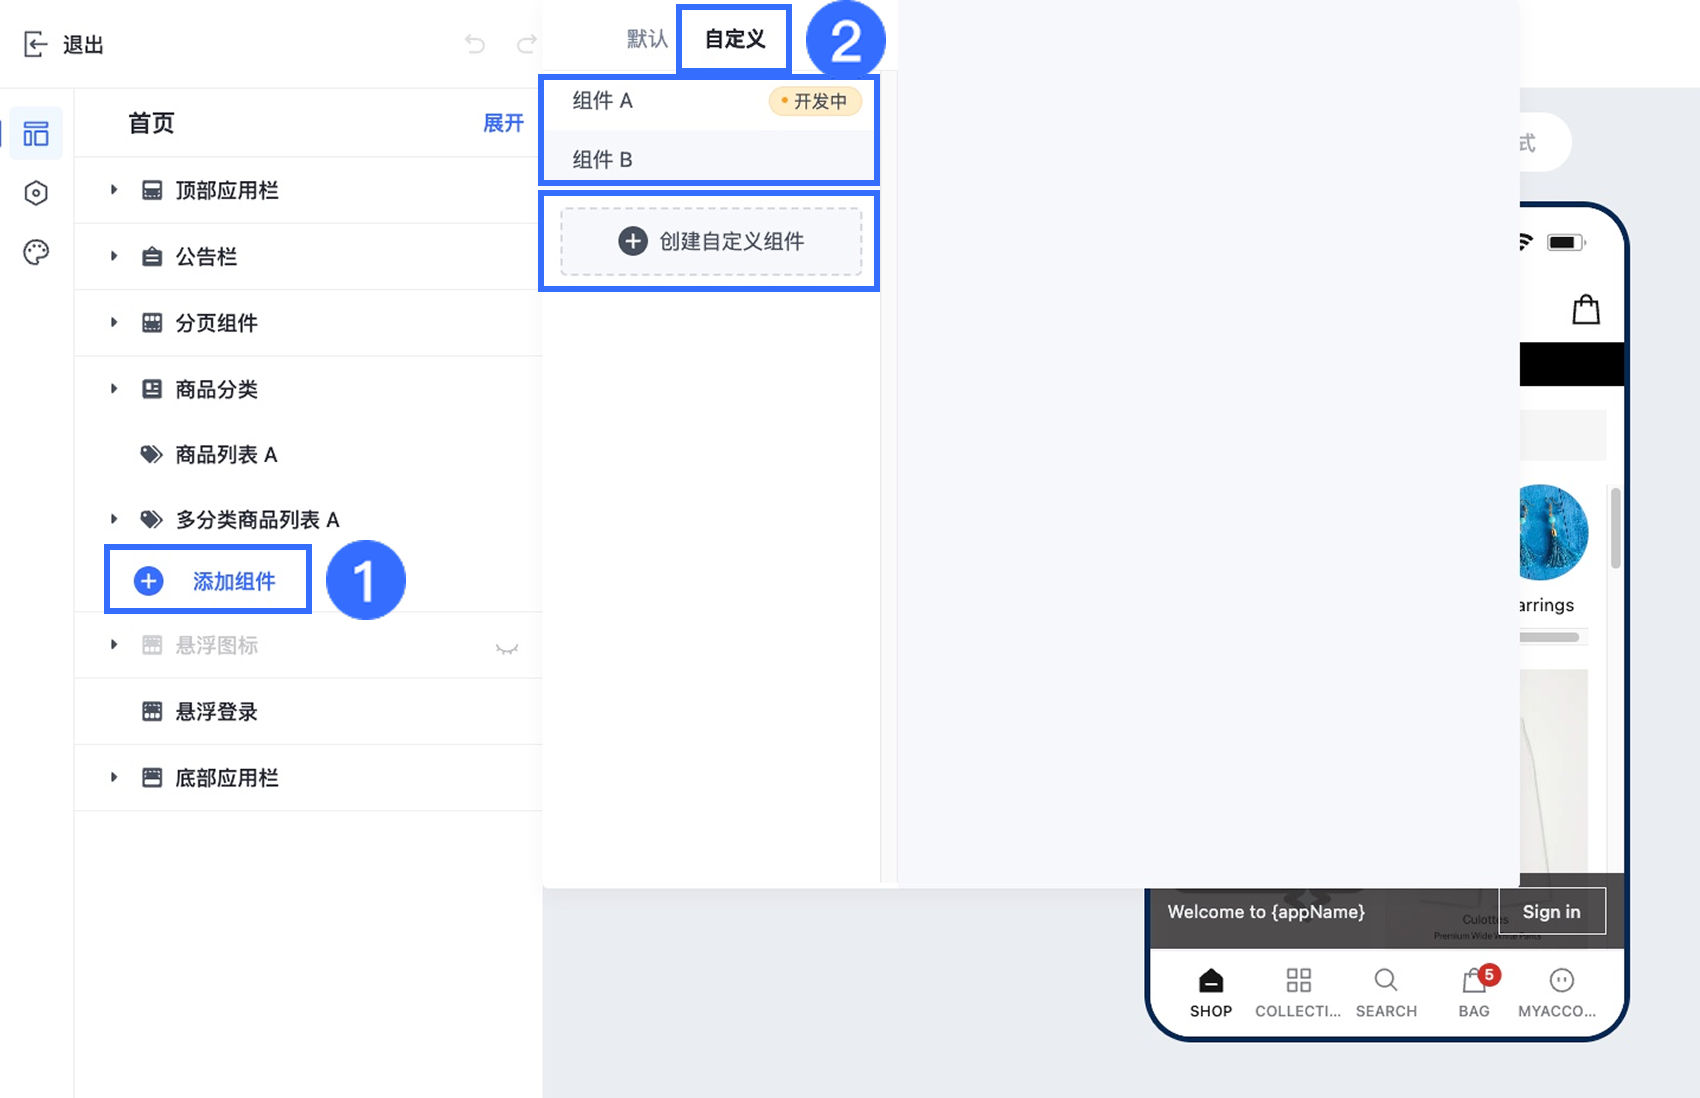The height and width of the screenshot is (1098, 1700).
Task: Tap the SEARCH magnifier icon in preview
Action: tap(1386, 980)
